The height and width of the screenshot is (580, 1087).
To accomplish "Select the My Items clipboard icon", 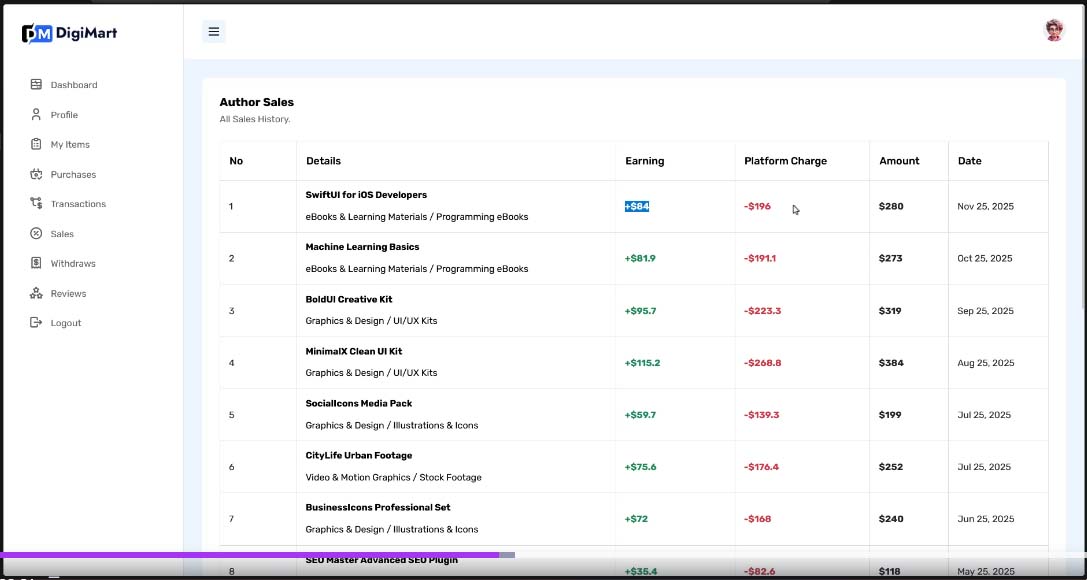I will click(36, 145).
